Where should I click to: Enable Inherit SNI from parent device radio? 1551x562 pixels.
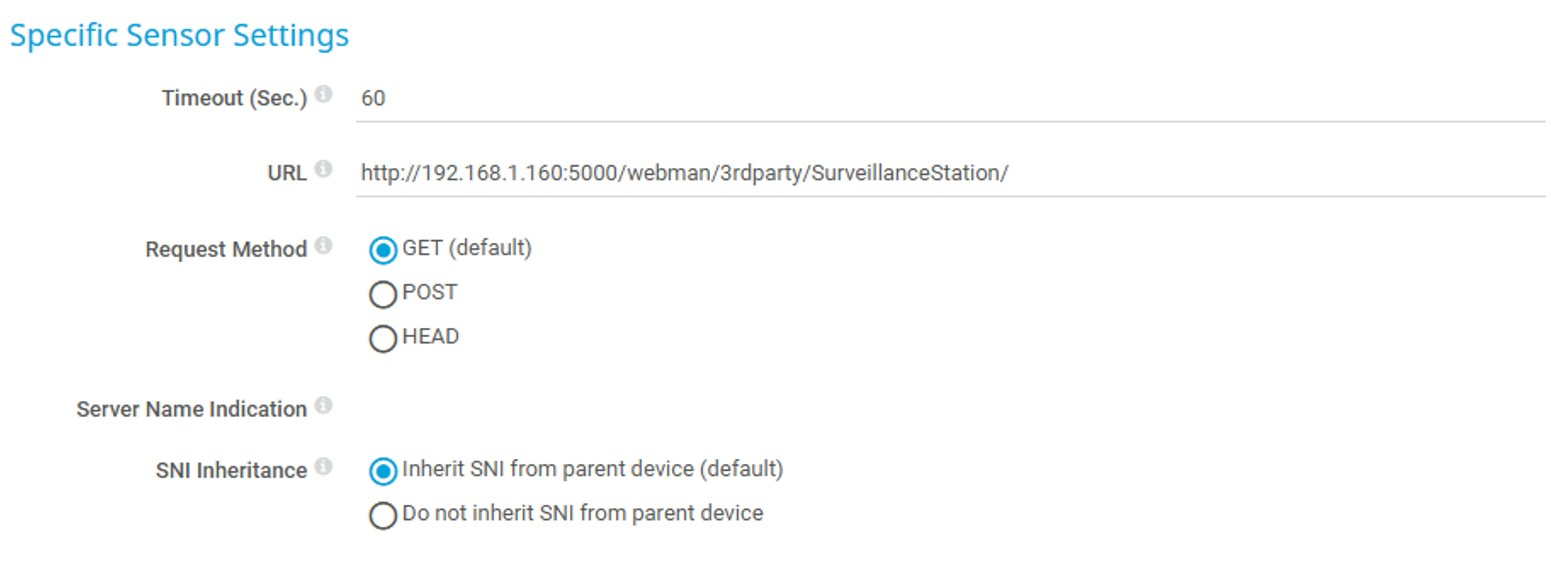(383, 470)
